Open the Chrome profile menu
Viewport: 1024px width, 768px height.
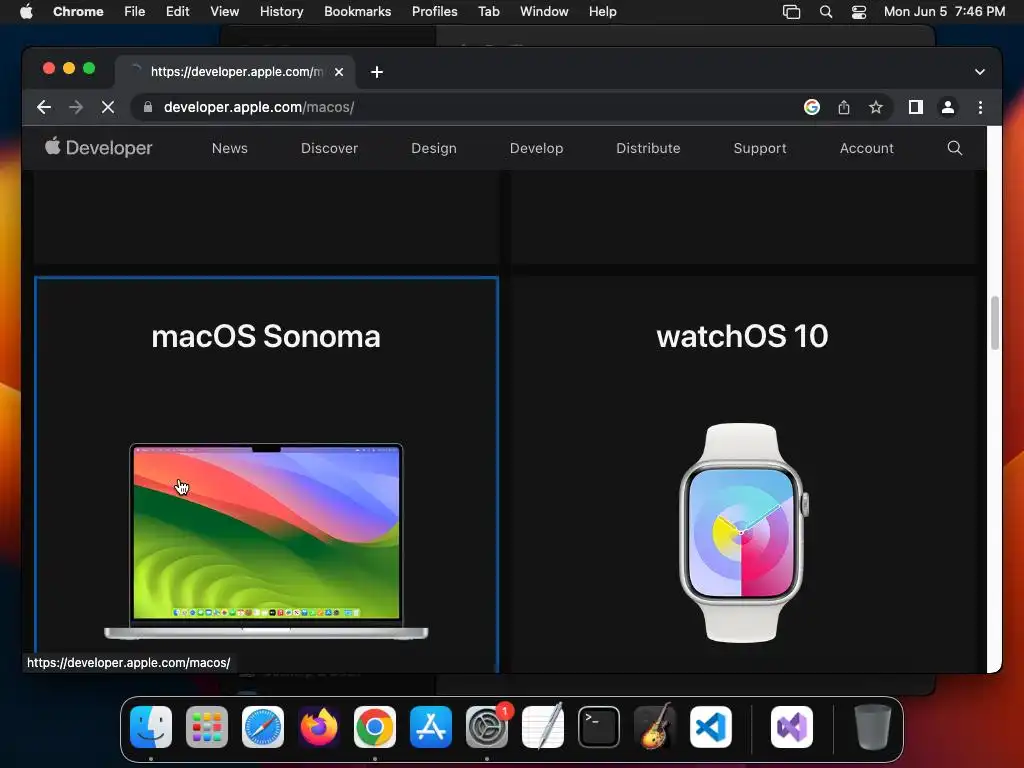point(948,107)
